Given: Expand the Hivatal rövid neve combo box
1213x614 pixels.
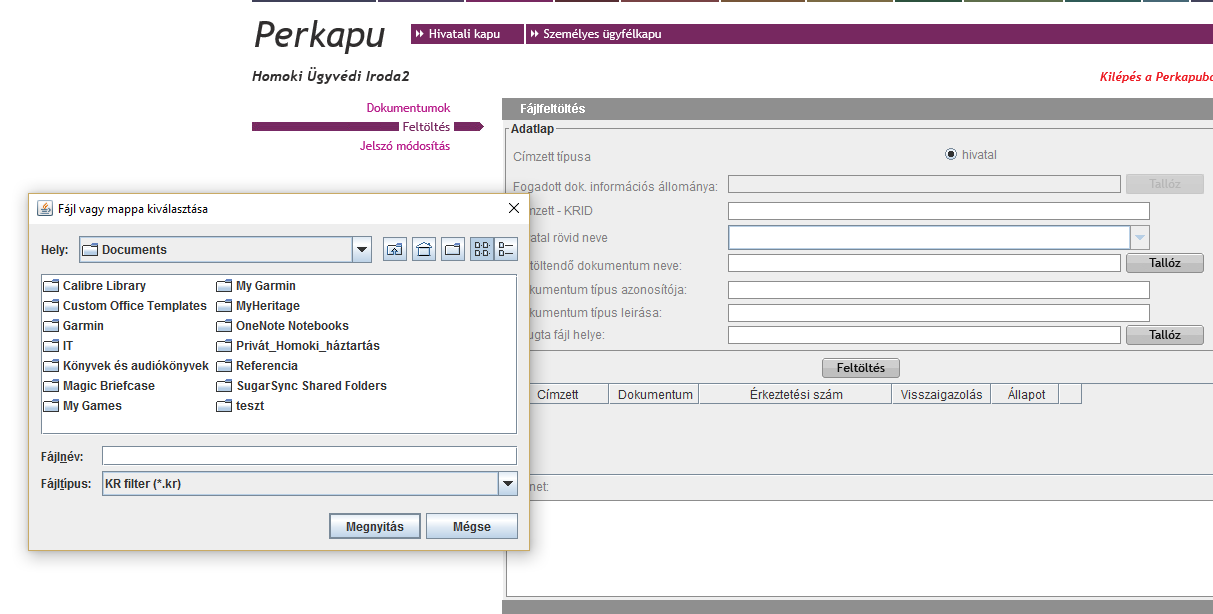Looking at the screenshot, I should point(1140,237).
